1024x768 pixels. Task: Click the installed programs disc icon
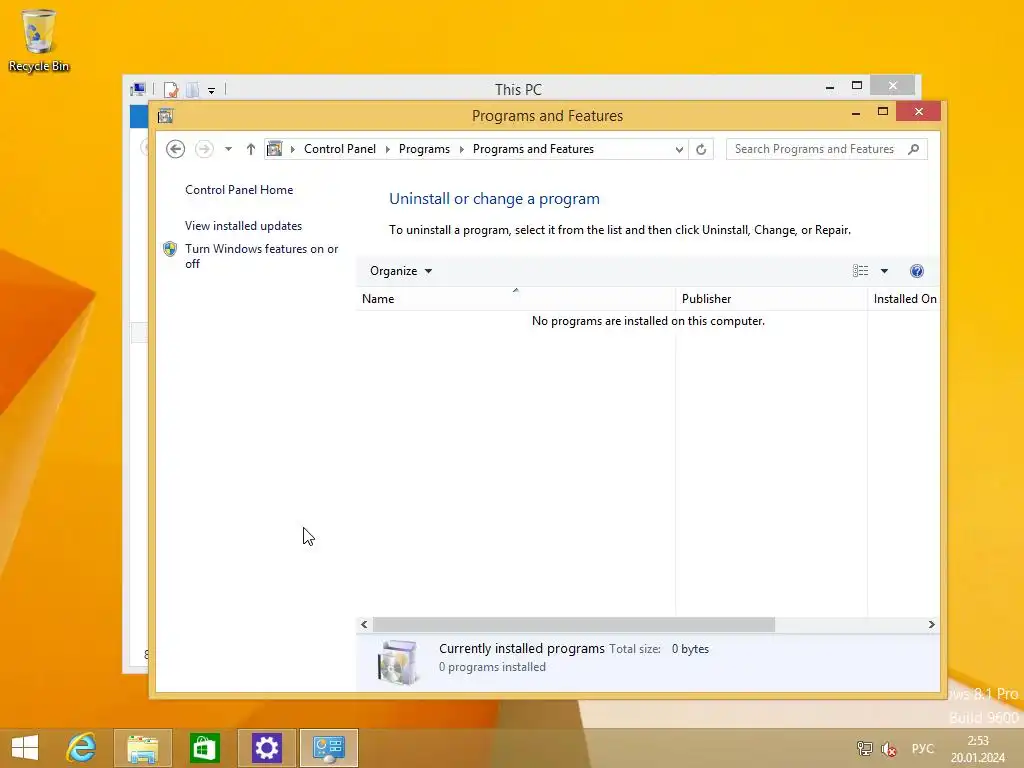[x=398, y=662]
